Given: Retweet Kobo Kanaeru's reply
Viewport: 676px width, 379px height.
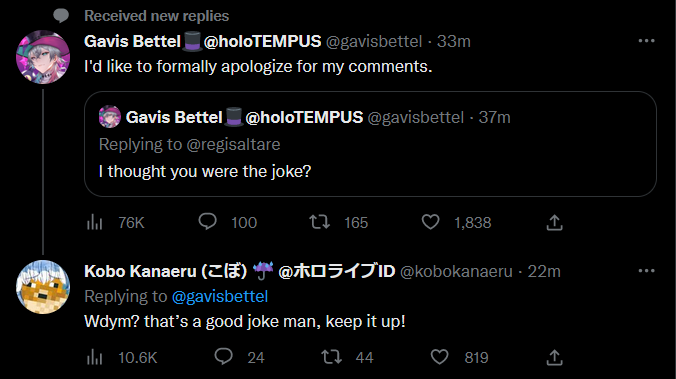Looking at the screenshot, I should coord(347,357).
